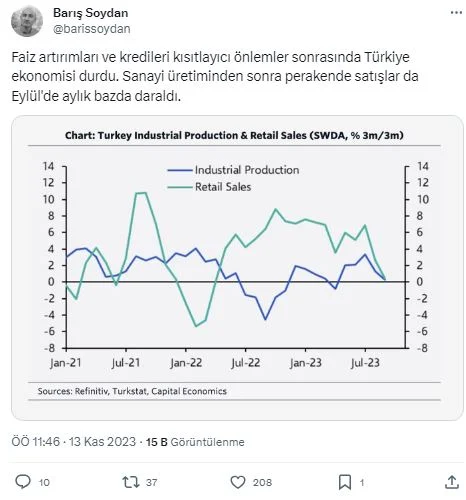The image size is (466, 500).
Task: Click the bookmark count 1
Action: pos(362,482)
